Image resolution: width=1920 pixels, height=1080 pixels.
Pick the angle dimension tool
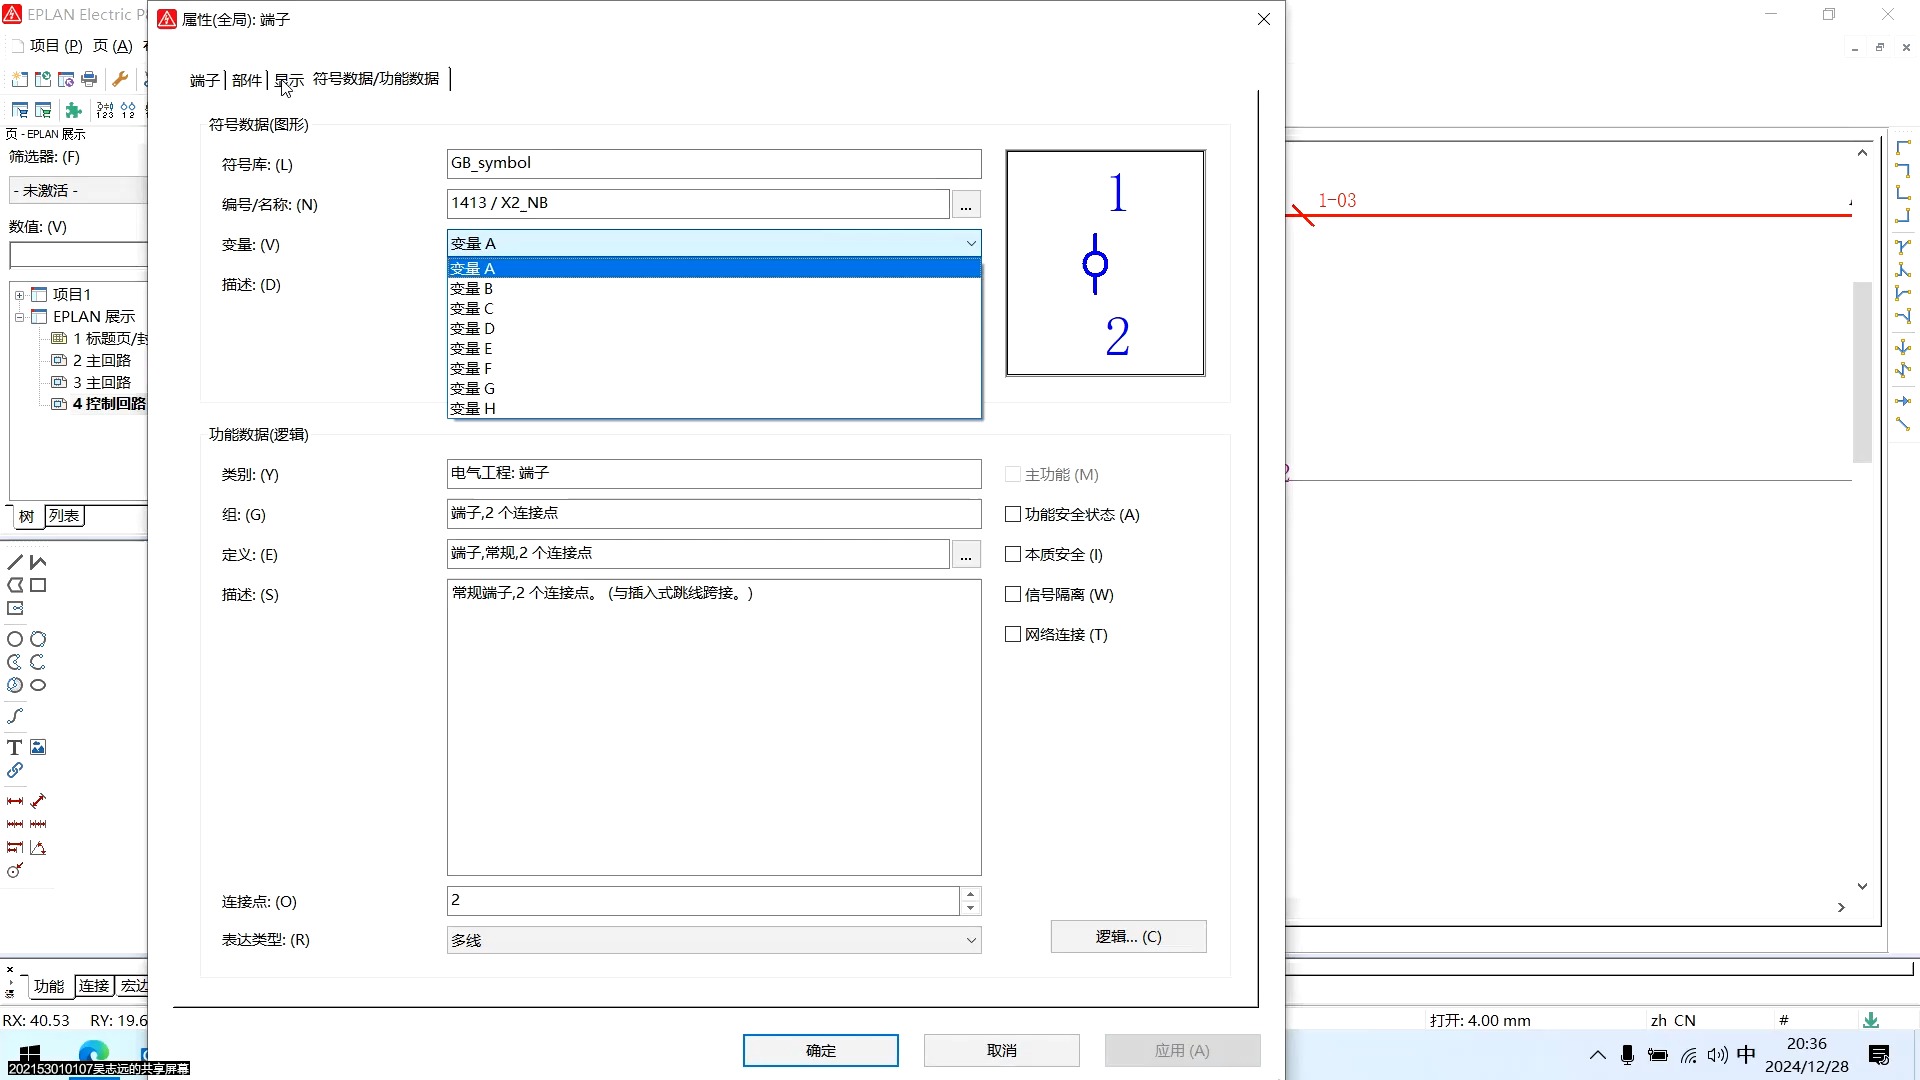[x=38, y=848]
